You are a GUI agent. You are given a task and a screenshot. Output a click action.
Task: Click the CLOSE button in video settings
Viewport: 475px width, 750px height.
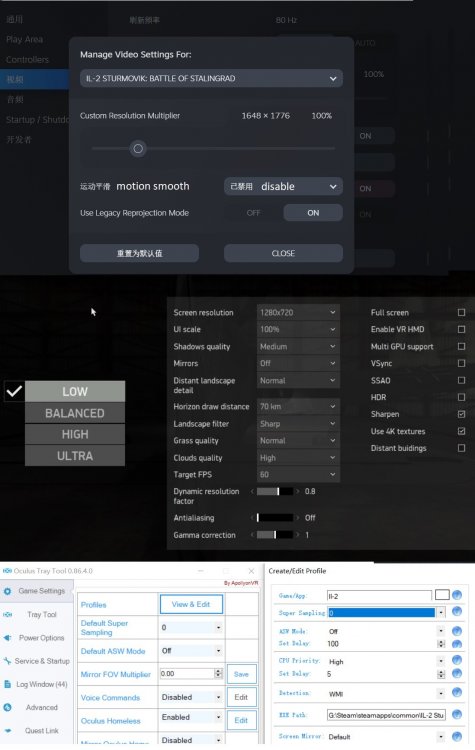(283, 253)
